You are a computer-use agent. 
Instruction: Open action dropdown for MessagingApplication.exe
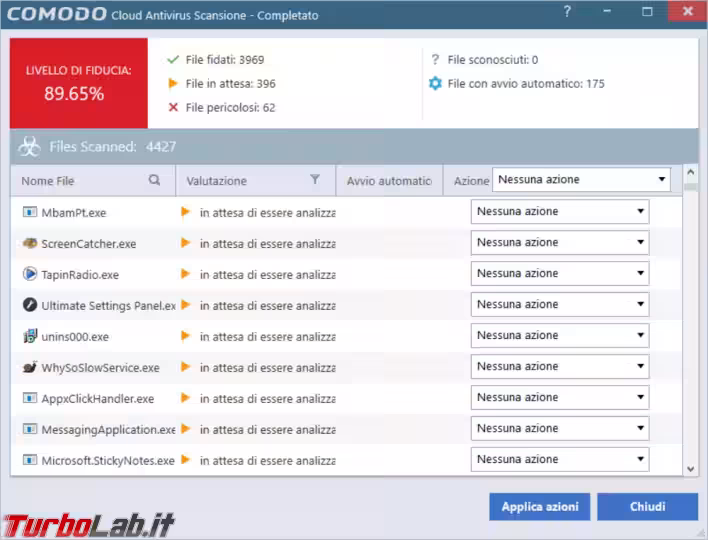click(560, 428)
